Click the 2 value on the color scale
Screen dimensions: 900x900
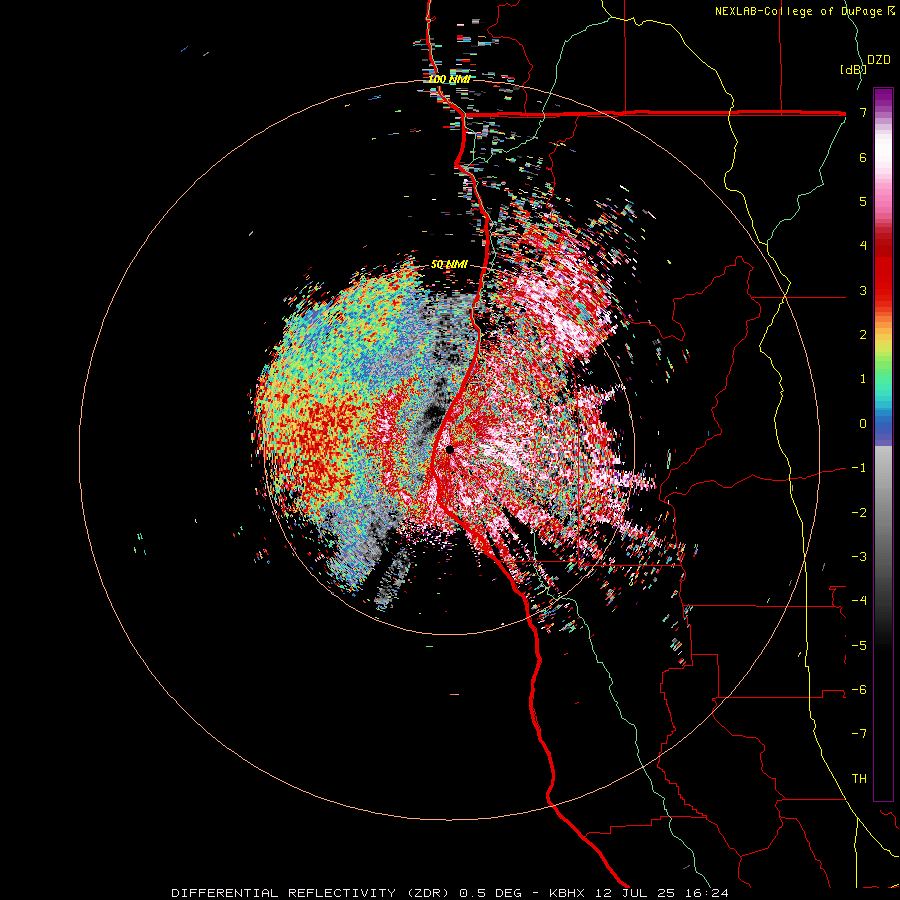pos(863,335)
